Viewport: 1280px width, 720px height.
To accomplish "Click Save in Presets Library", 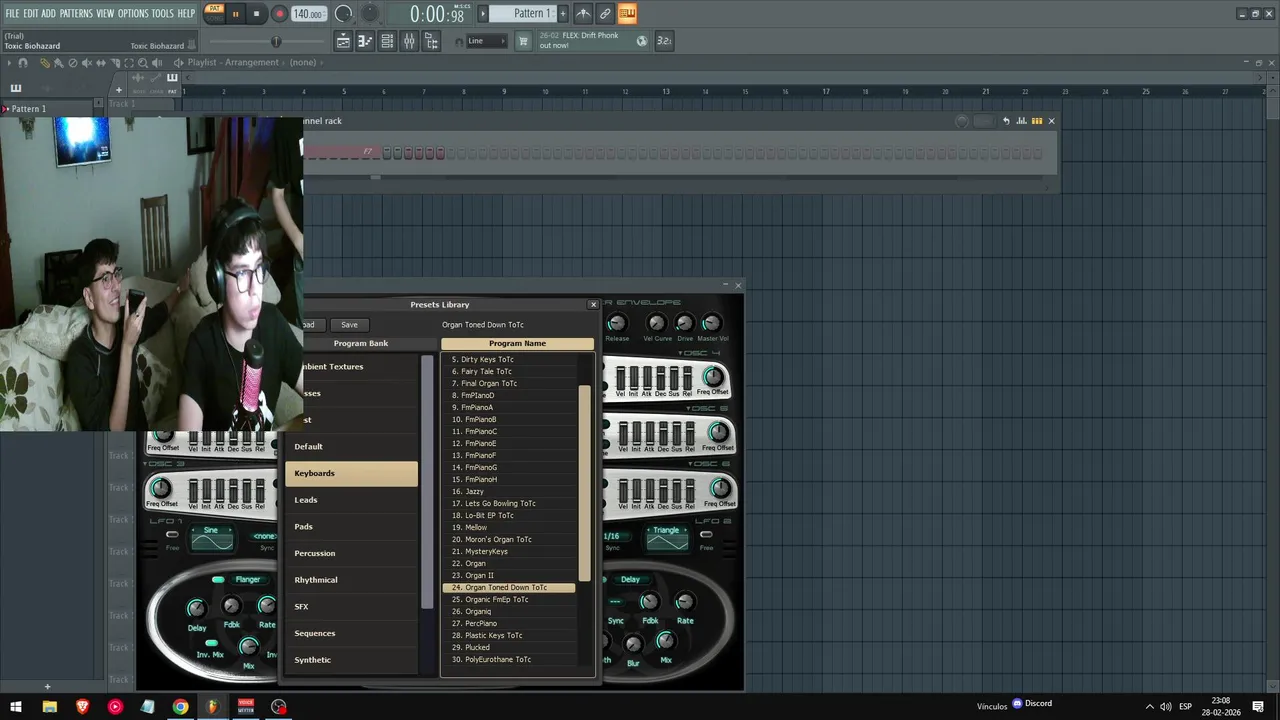I will pos(349,325).
